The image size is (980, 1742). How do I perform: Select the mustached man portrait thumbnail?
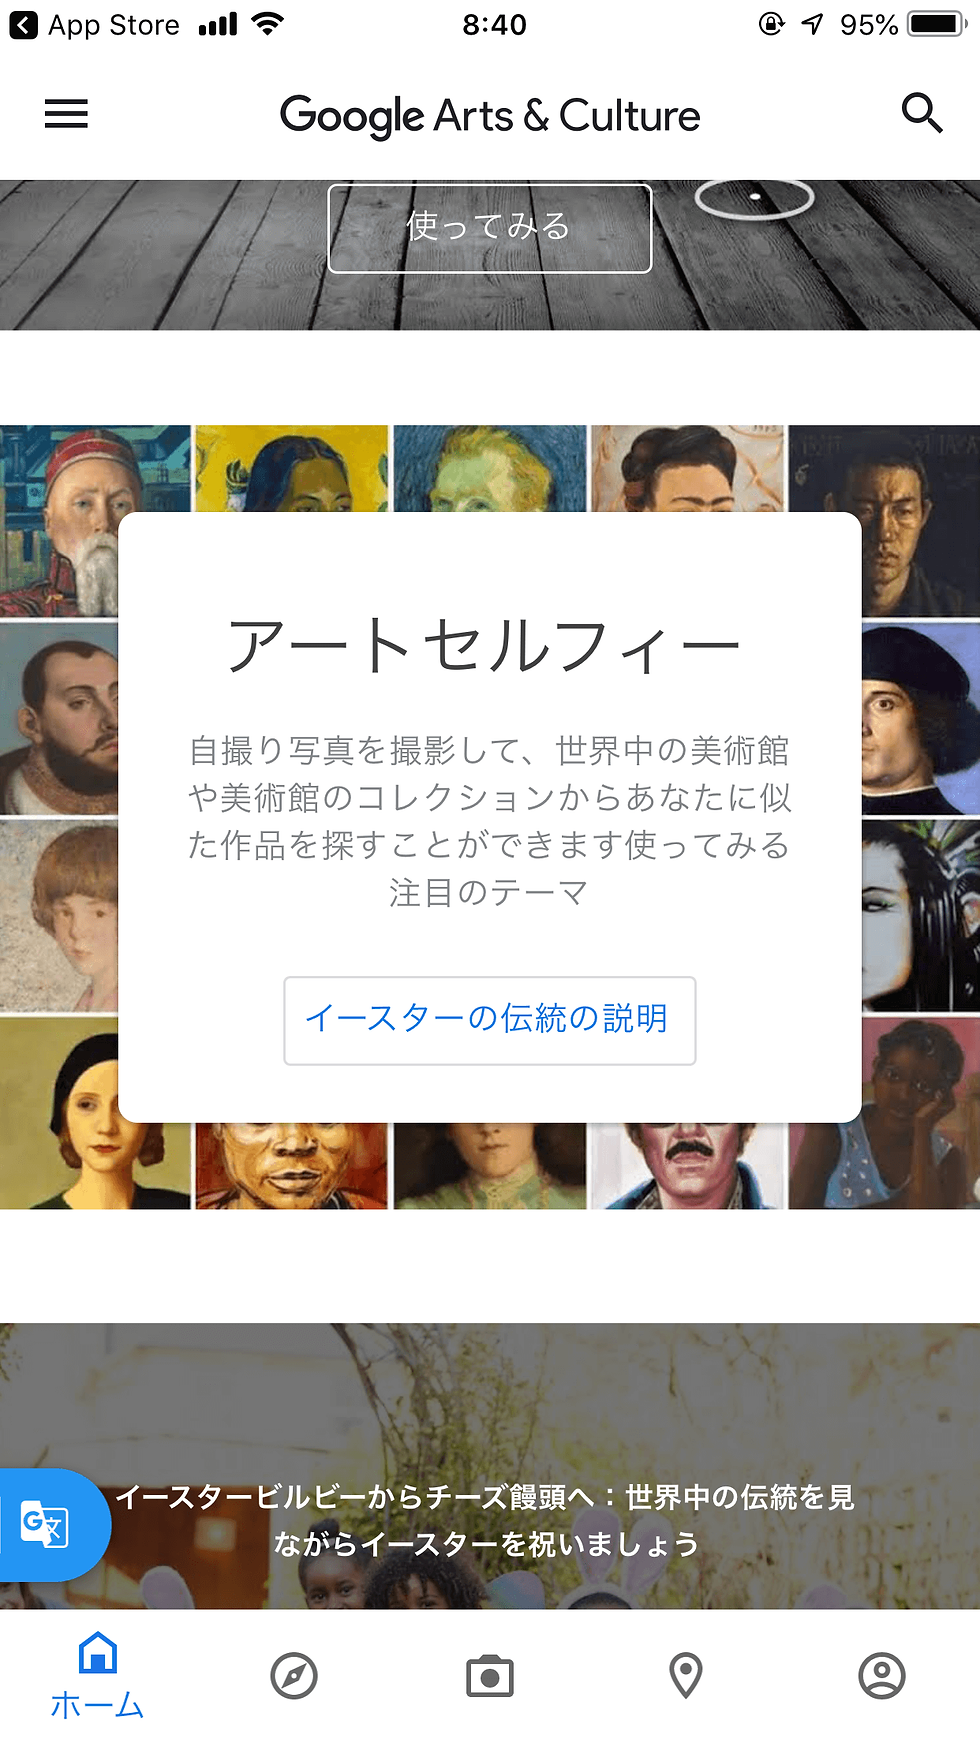point(686,1166)
